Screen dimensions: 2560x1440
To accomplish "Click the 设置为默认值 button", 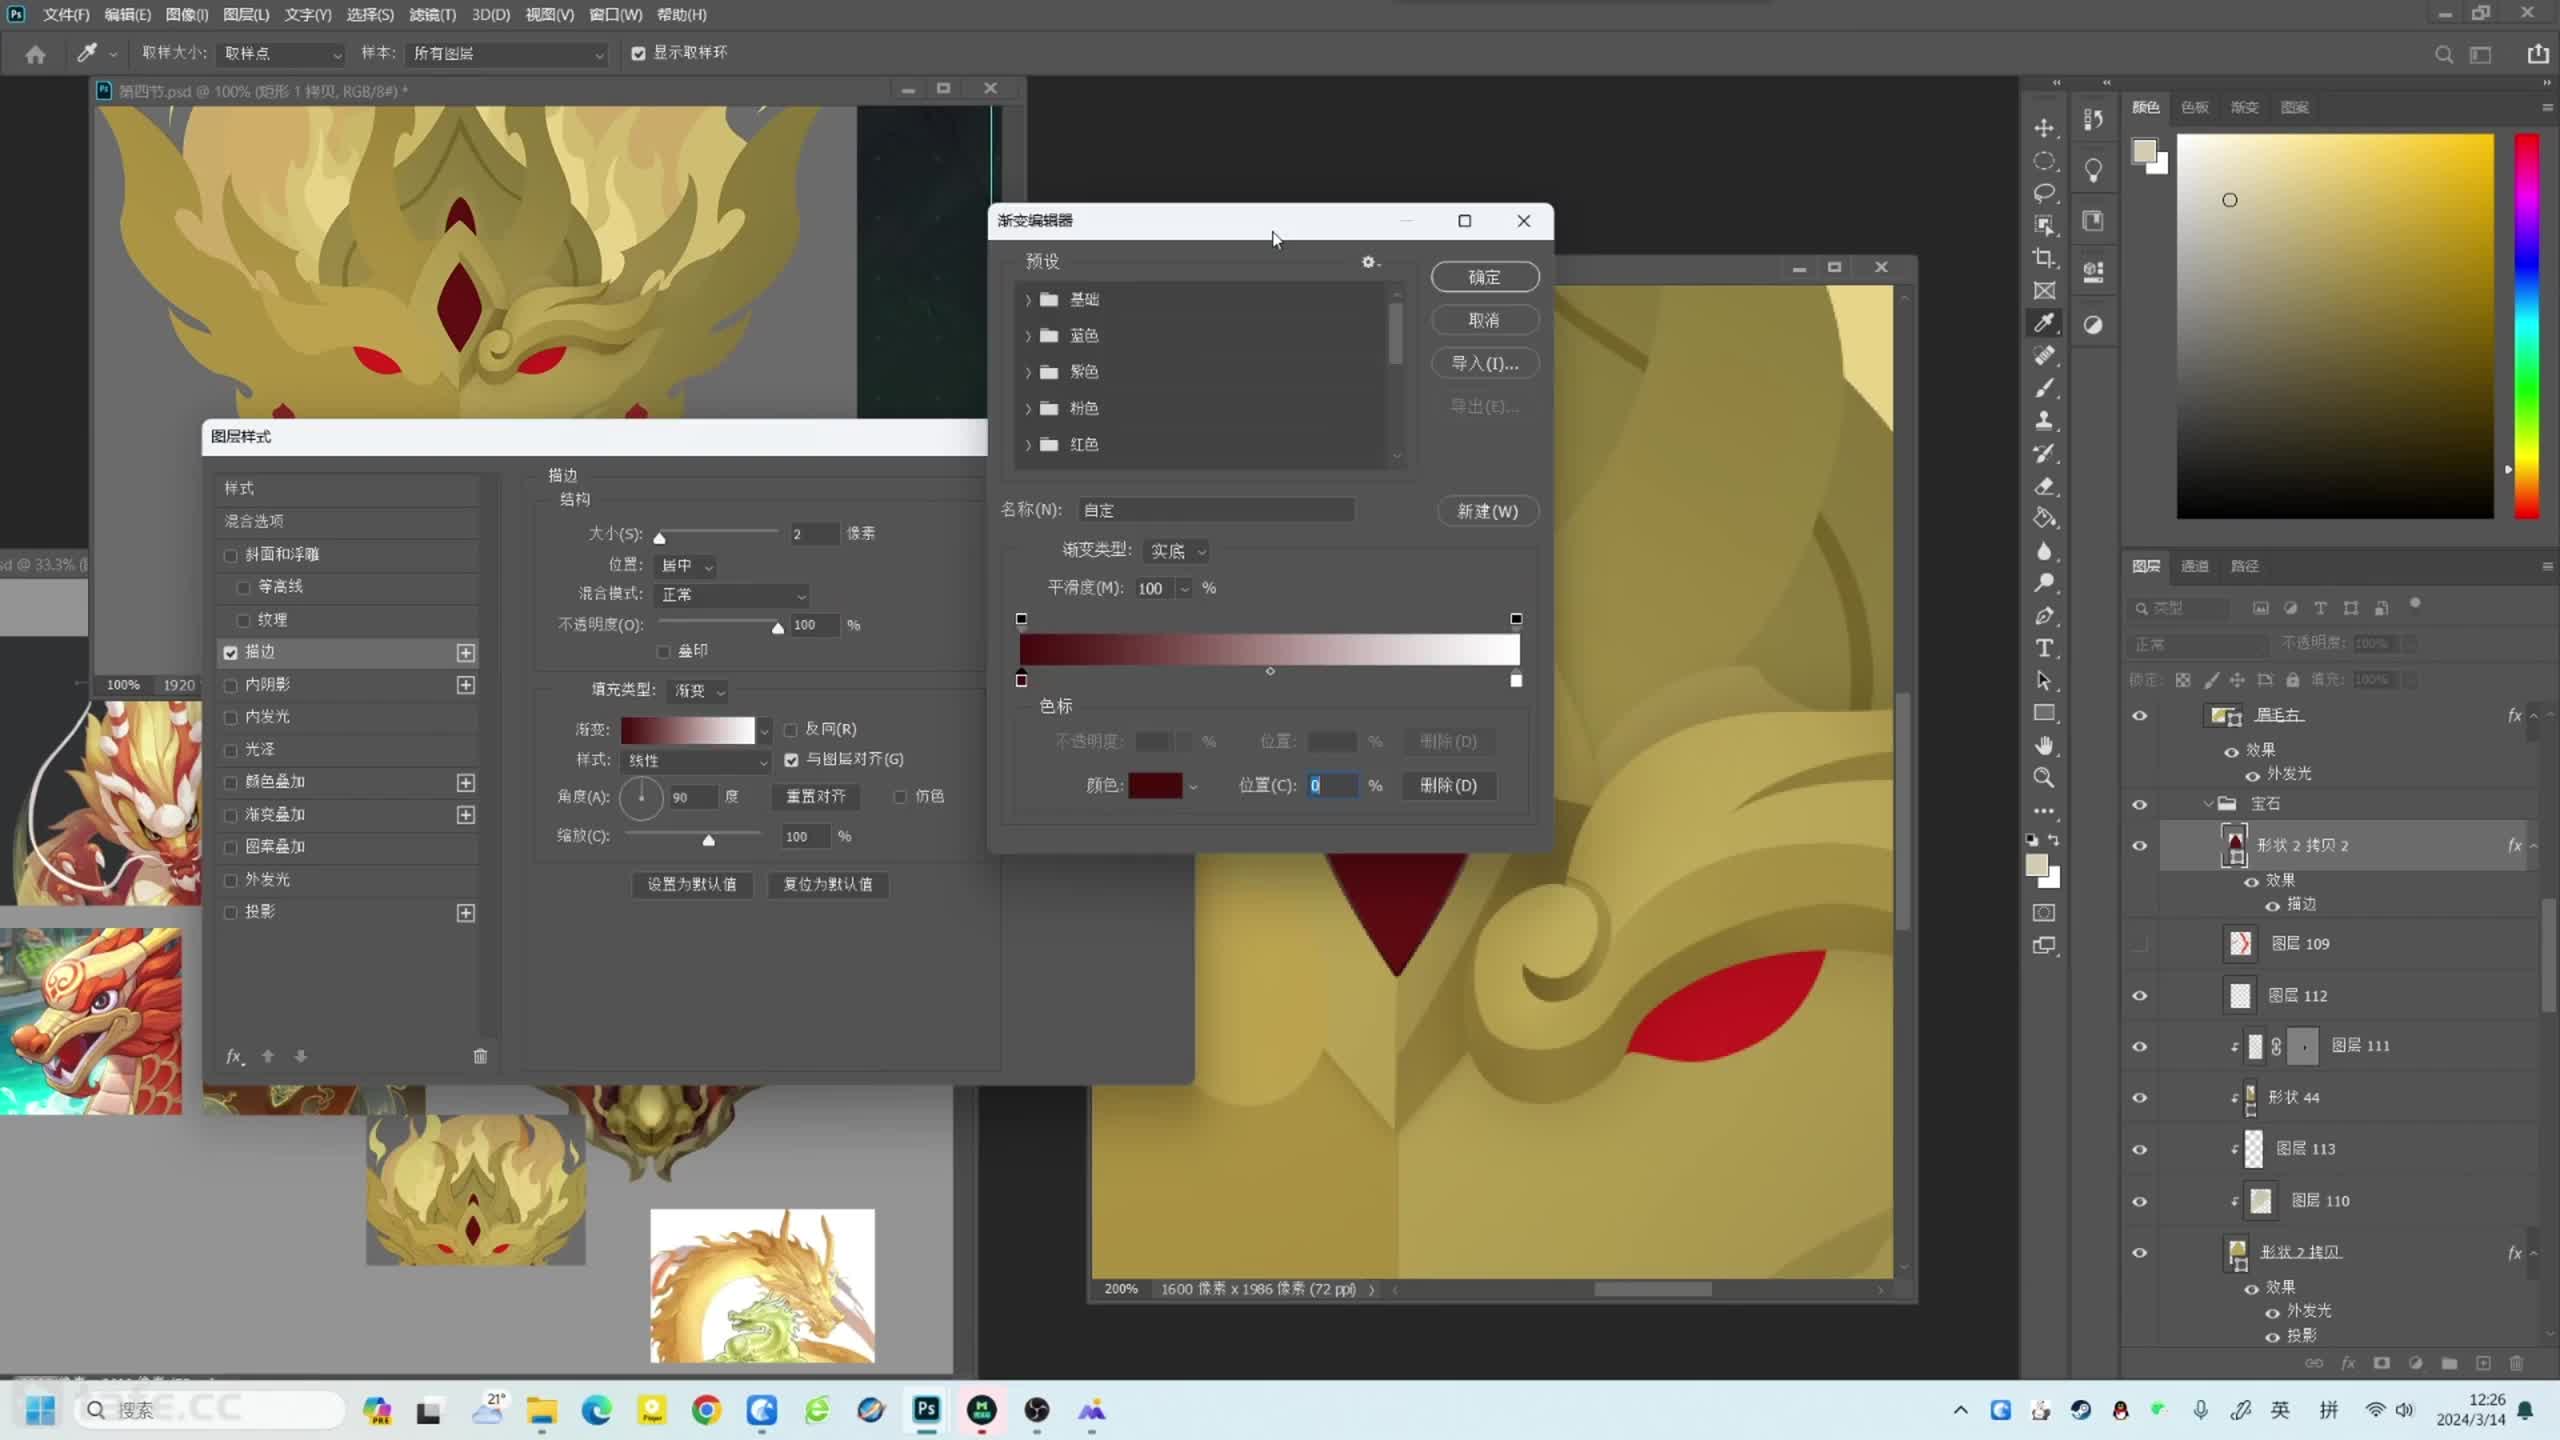I will point(692,885).
